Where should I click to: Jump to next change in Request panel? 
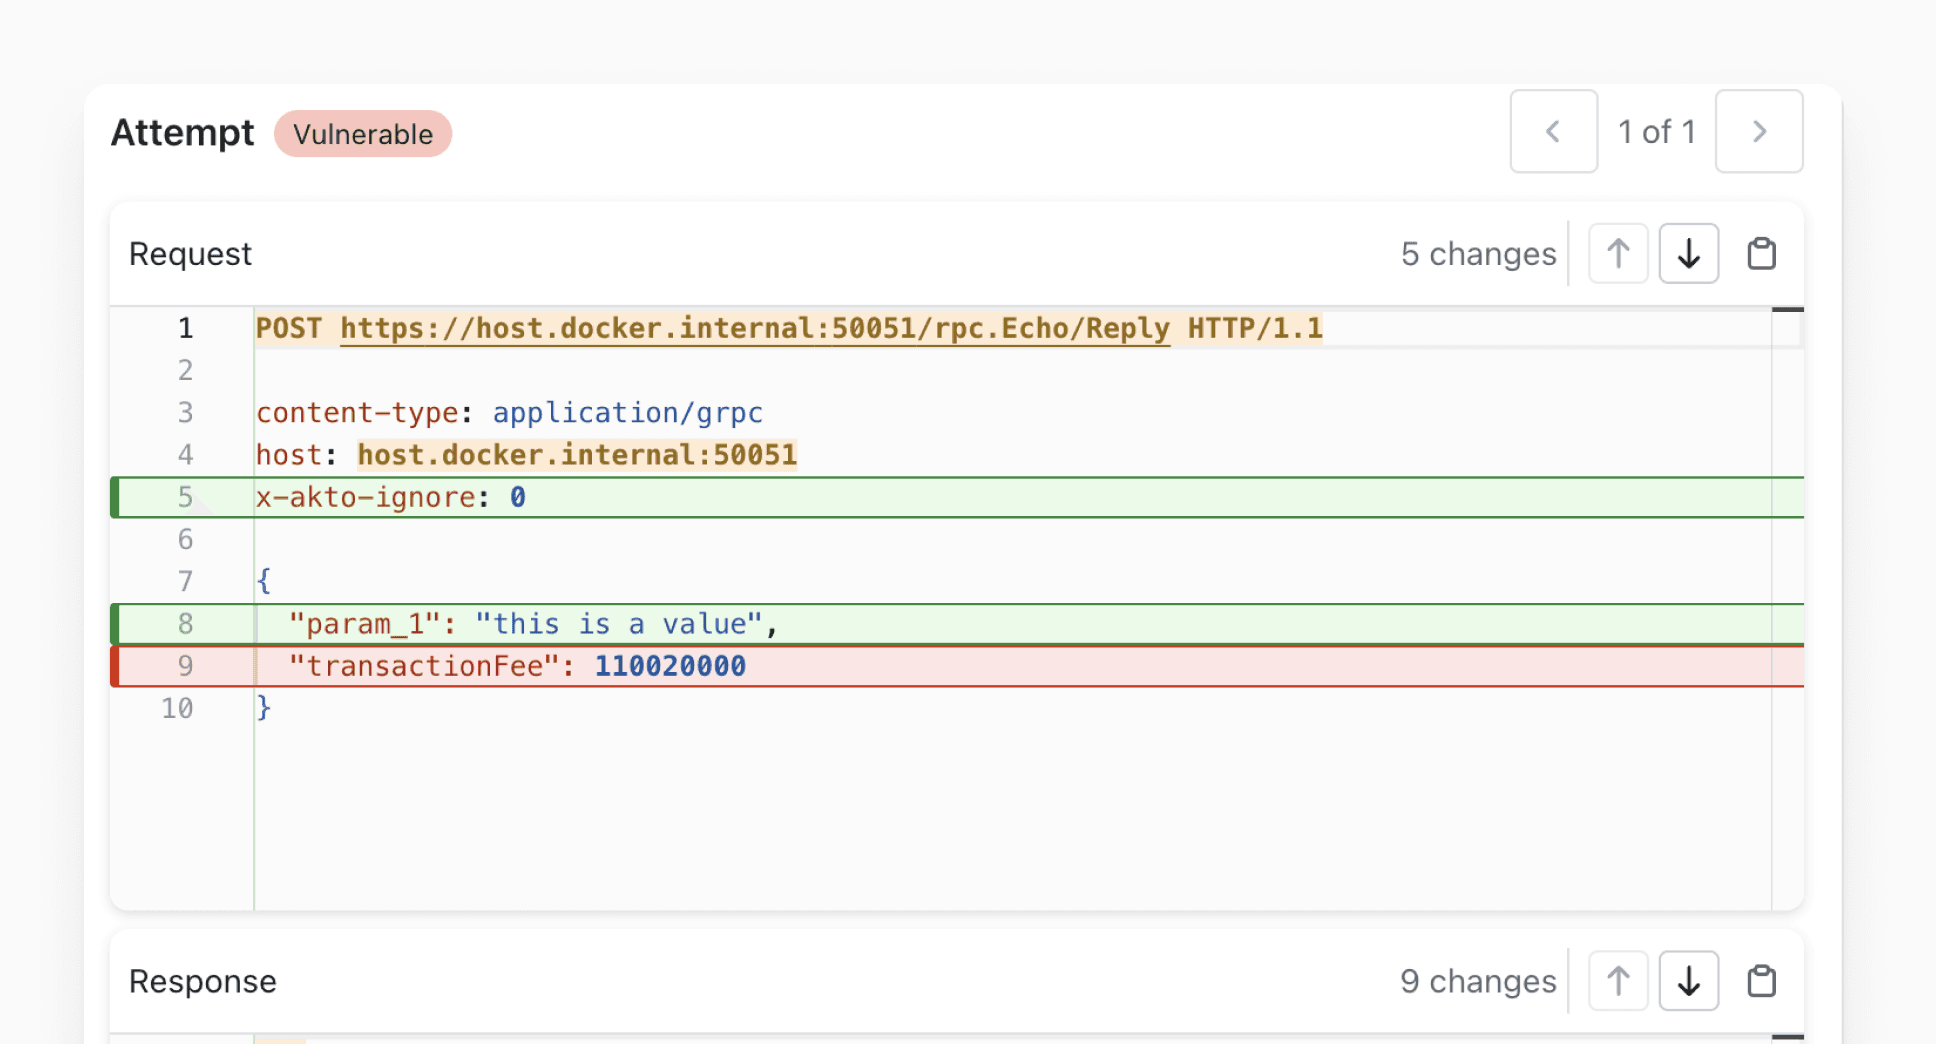click(1689, 254)
